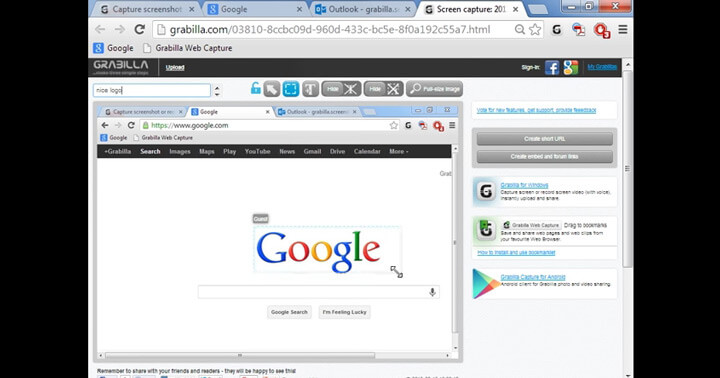The image size is (720, 378).
Task: Click the Grabilla logo in the page header
Action: click(x=121, y=67)
